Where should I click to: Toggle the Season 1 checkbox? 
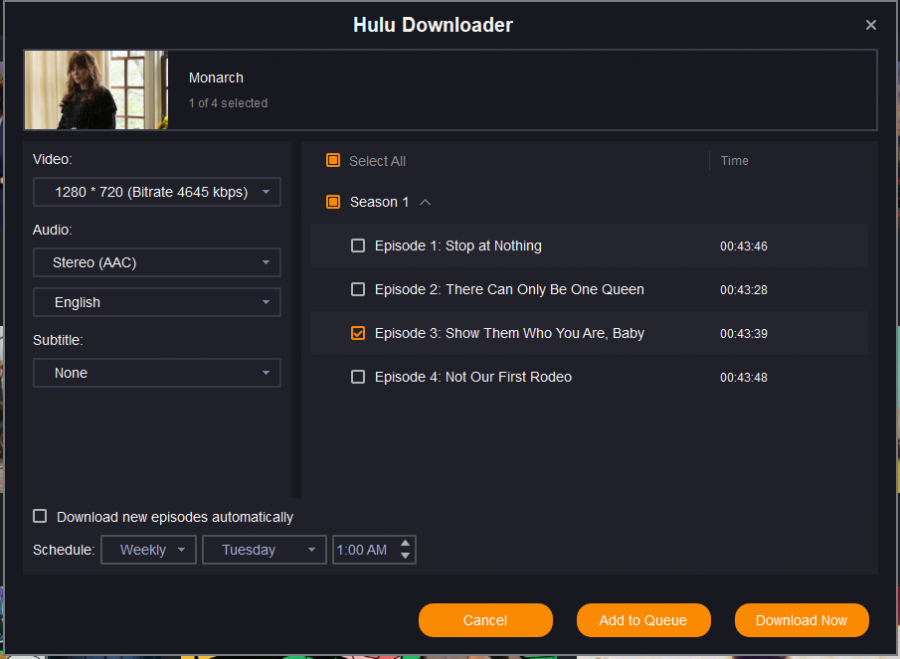point(333,202)
